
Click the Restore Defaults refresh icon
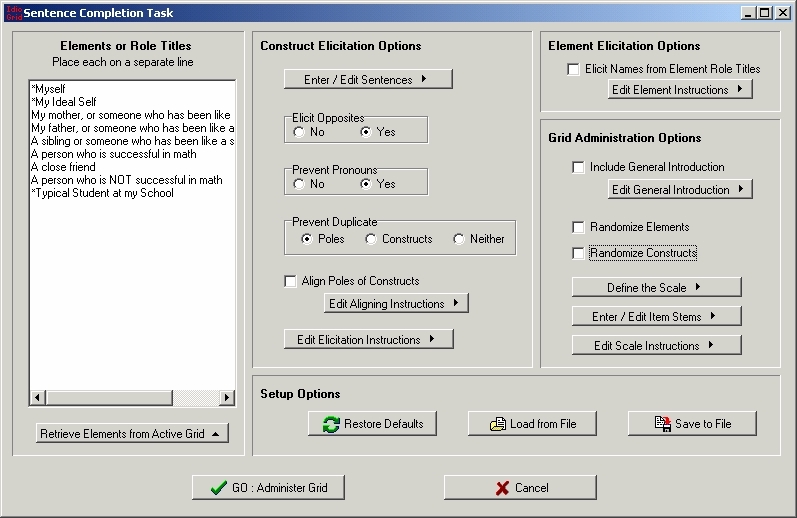(331, 424)
